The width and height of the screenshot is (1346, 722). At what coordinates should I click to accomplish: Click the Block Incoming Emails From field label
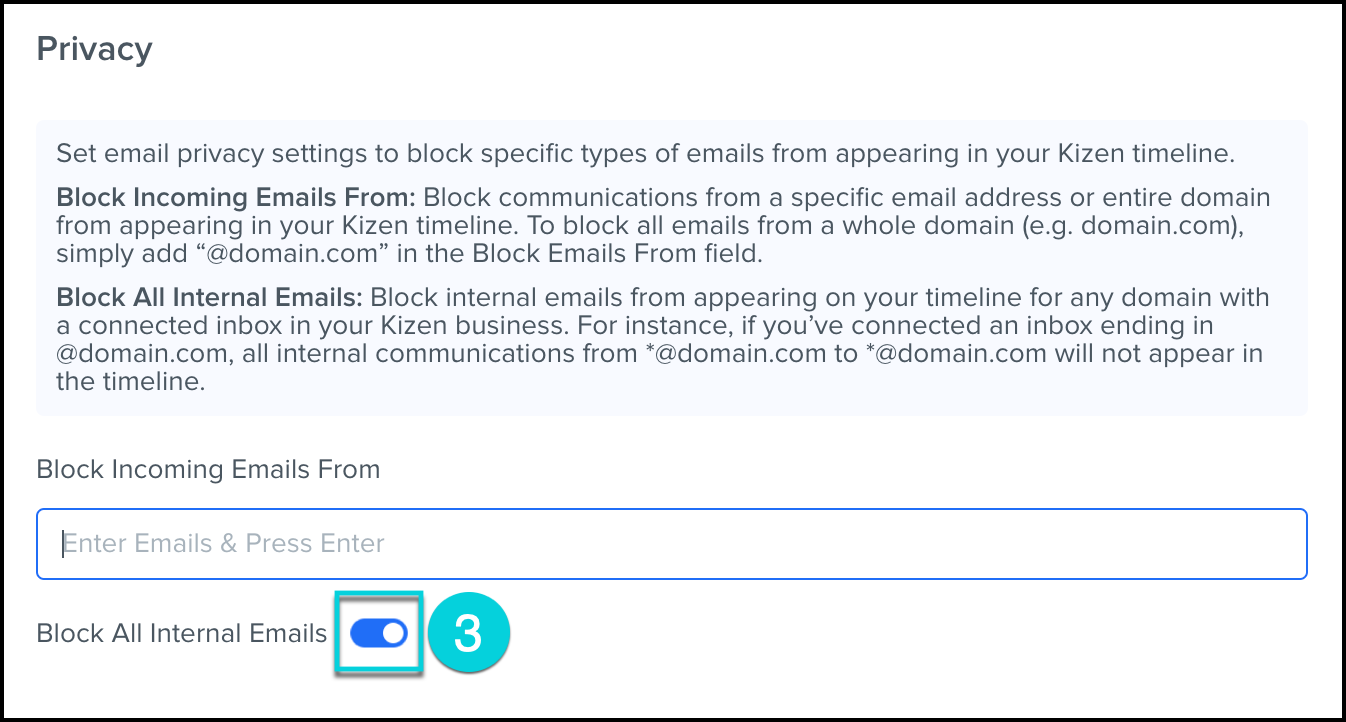[x=208, y=469]
